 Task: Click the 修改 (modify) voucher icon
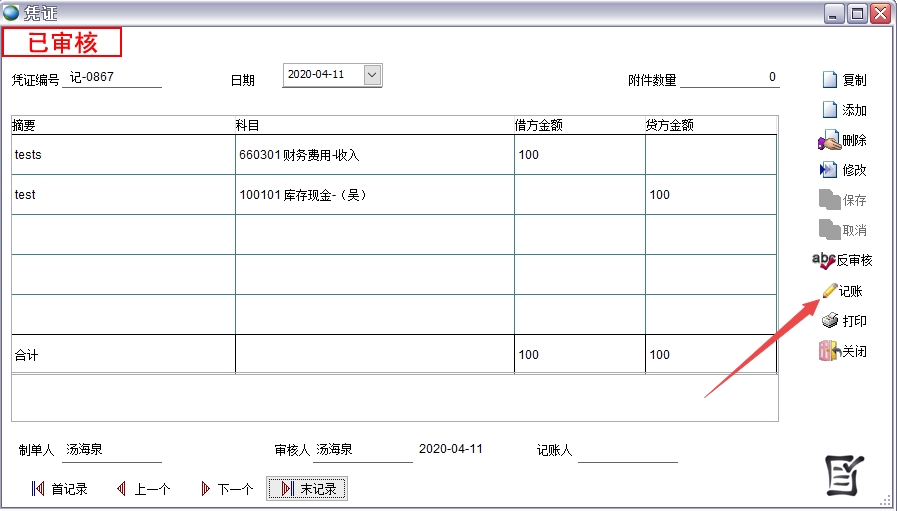point(829,170)
